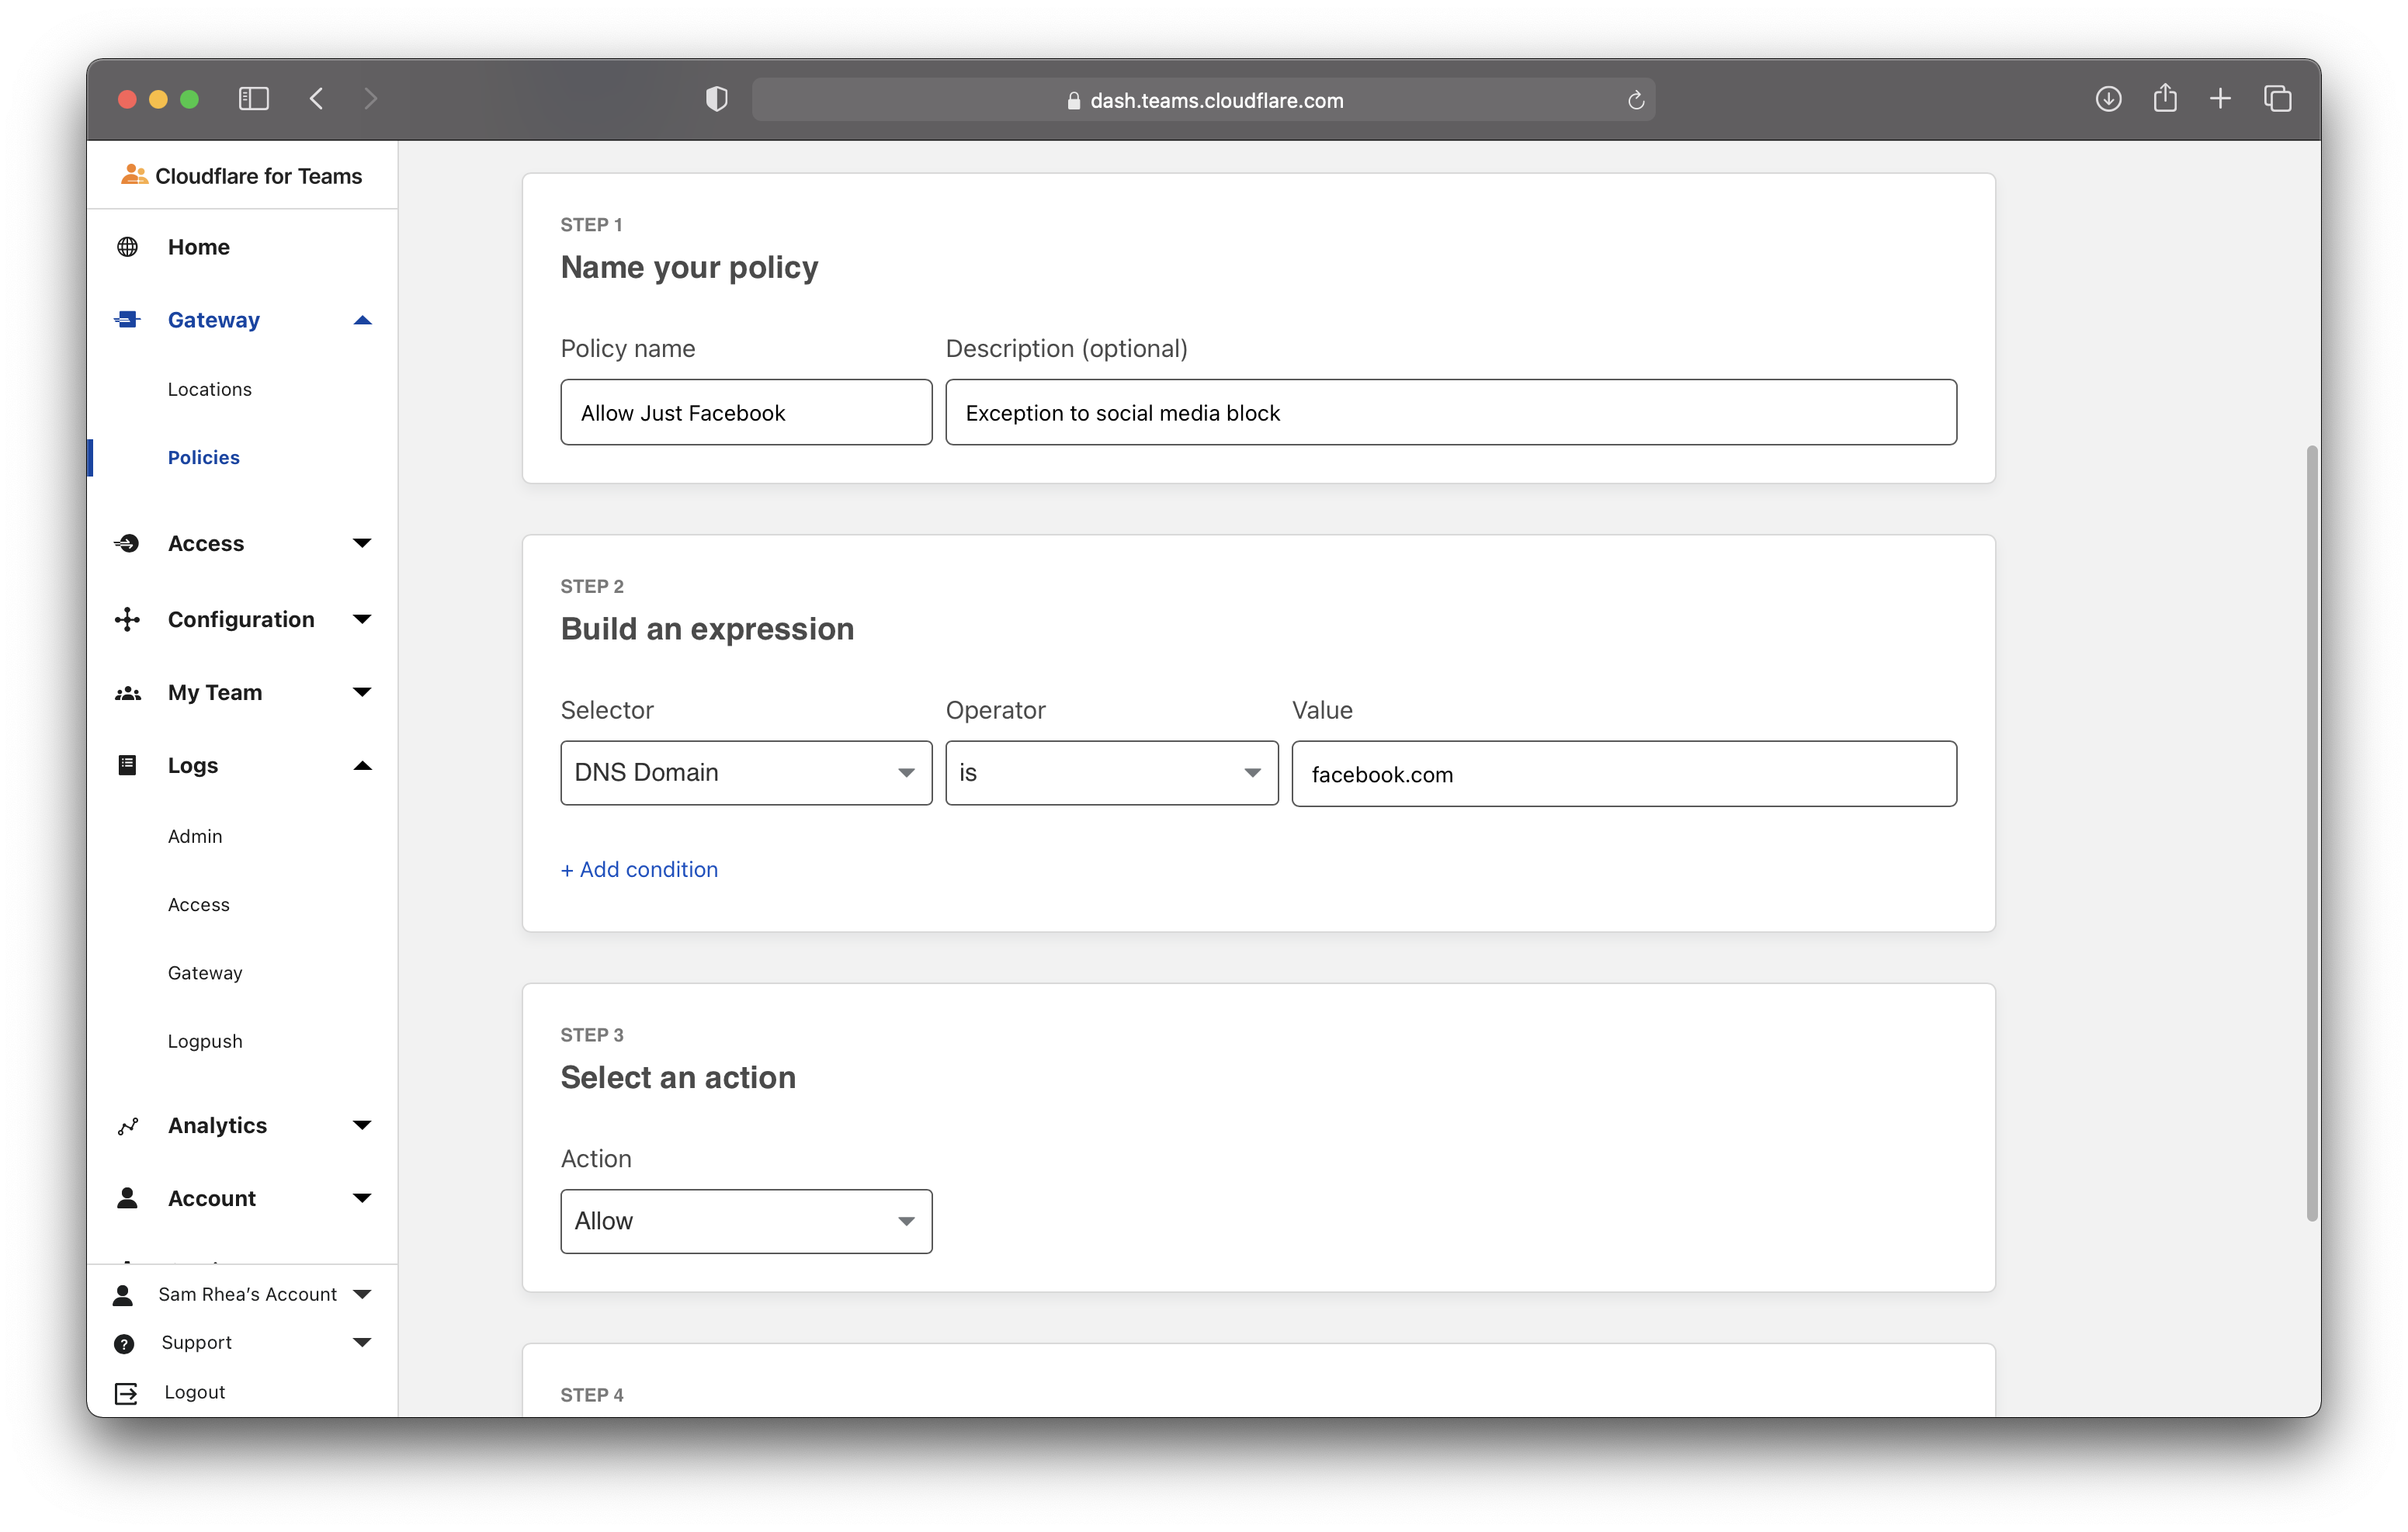Open a new tab with plus icon
Image resolution: width=2408 pixels, height=1532 pixels.
pyautogui.click(x=2220, y=99)
